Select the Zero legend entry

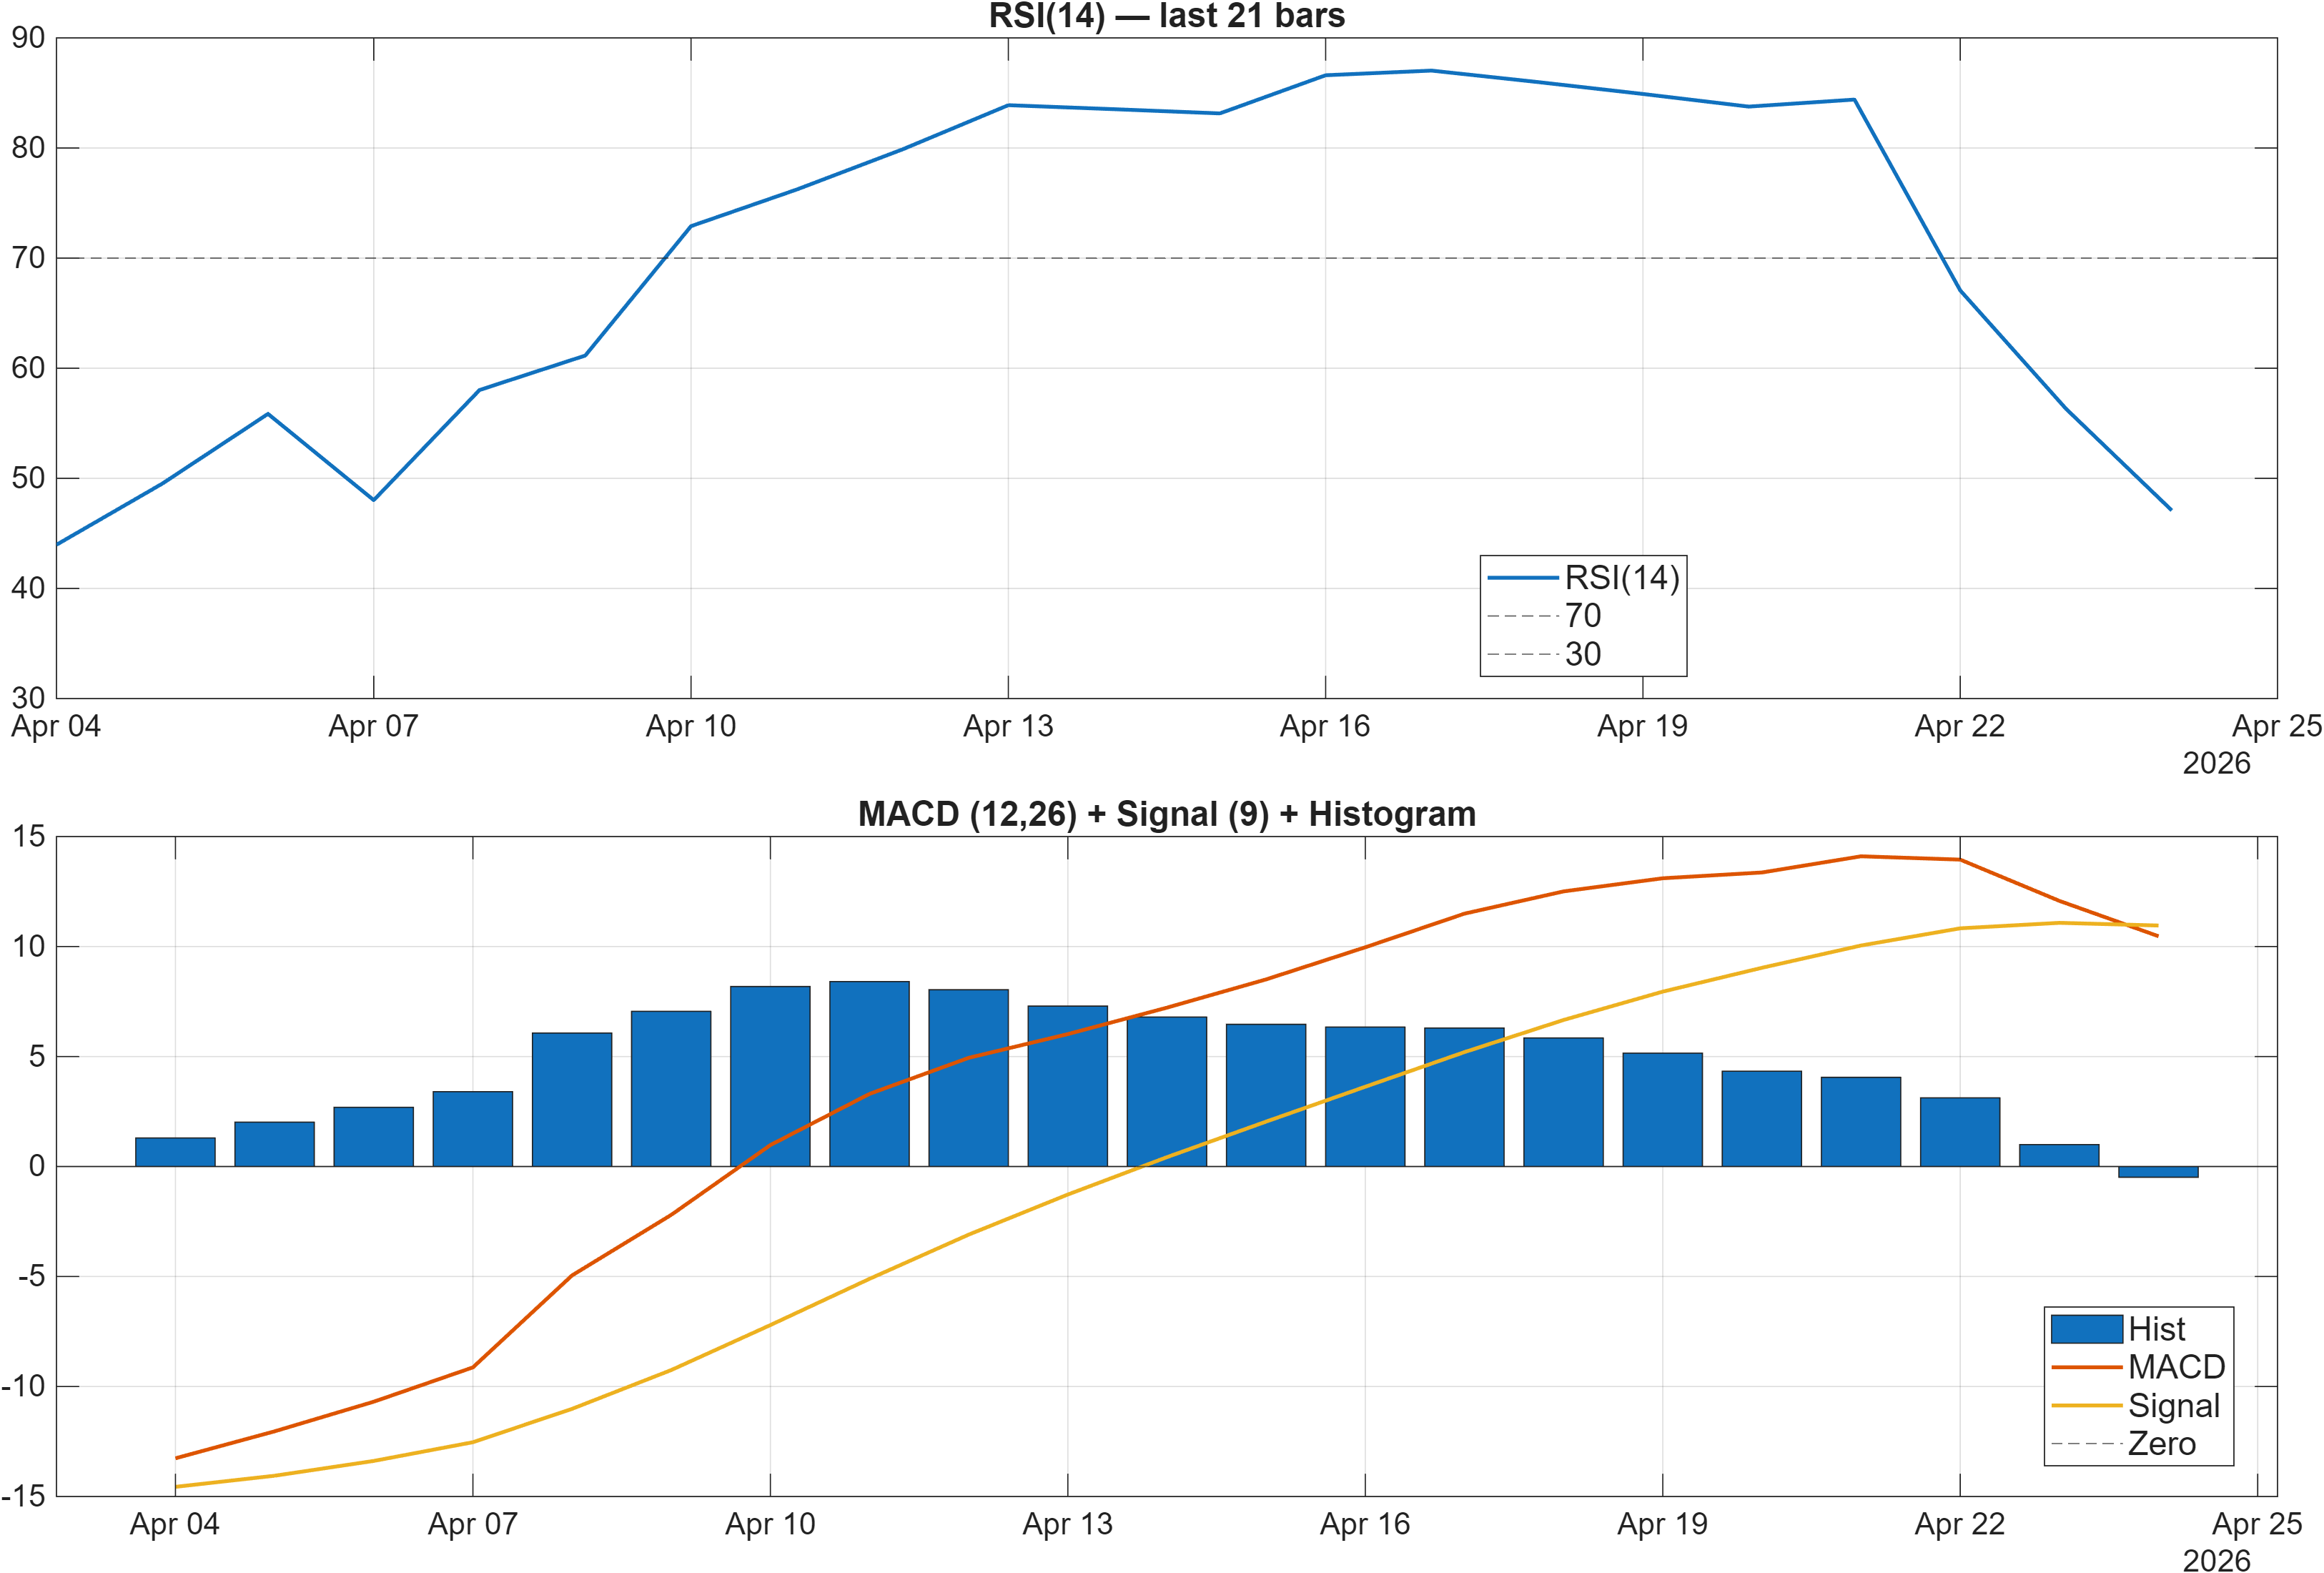(2123, 1444)
